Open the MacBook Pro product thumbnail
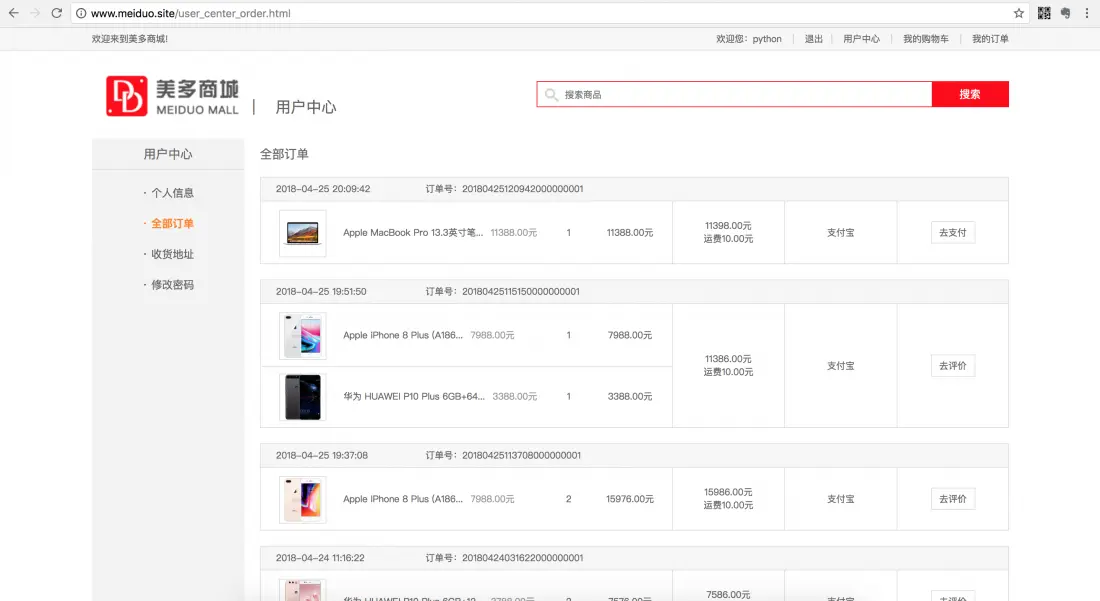This screenshot has width=1100, height=601. (302, 233)
